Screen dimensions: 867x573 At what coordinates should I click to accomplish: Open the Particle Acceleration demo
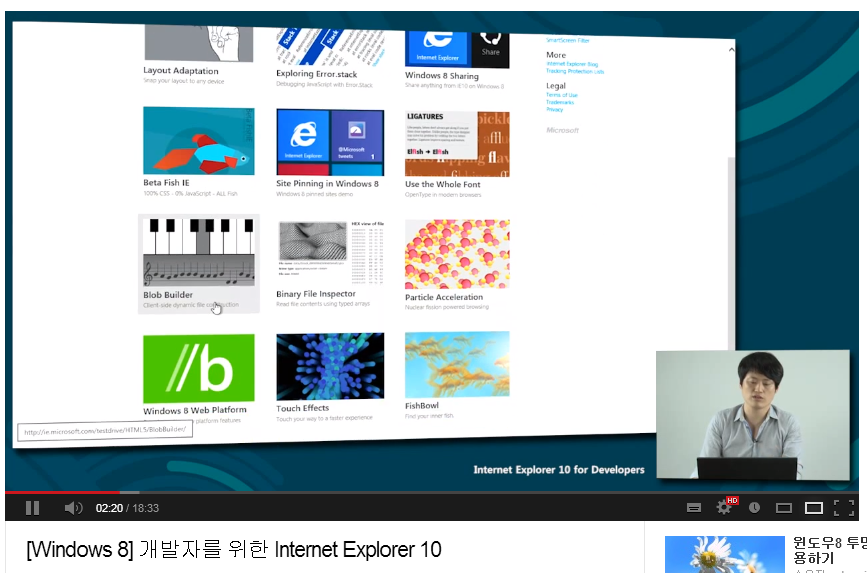(x=457, y=264)
